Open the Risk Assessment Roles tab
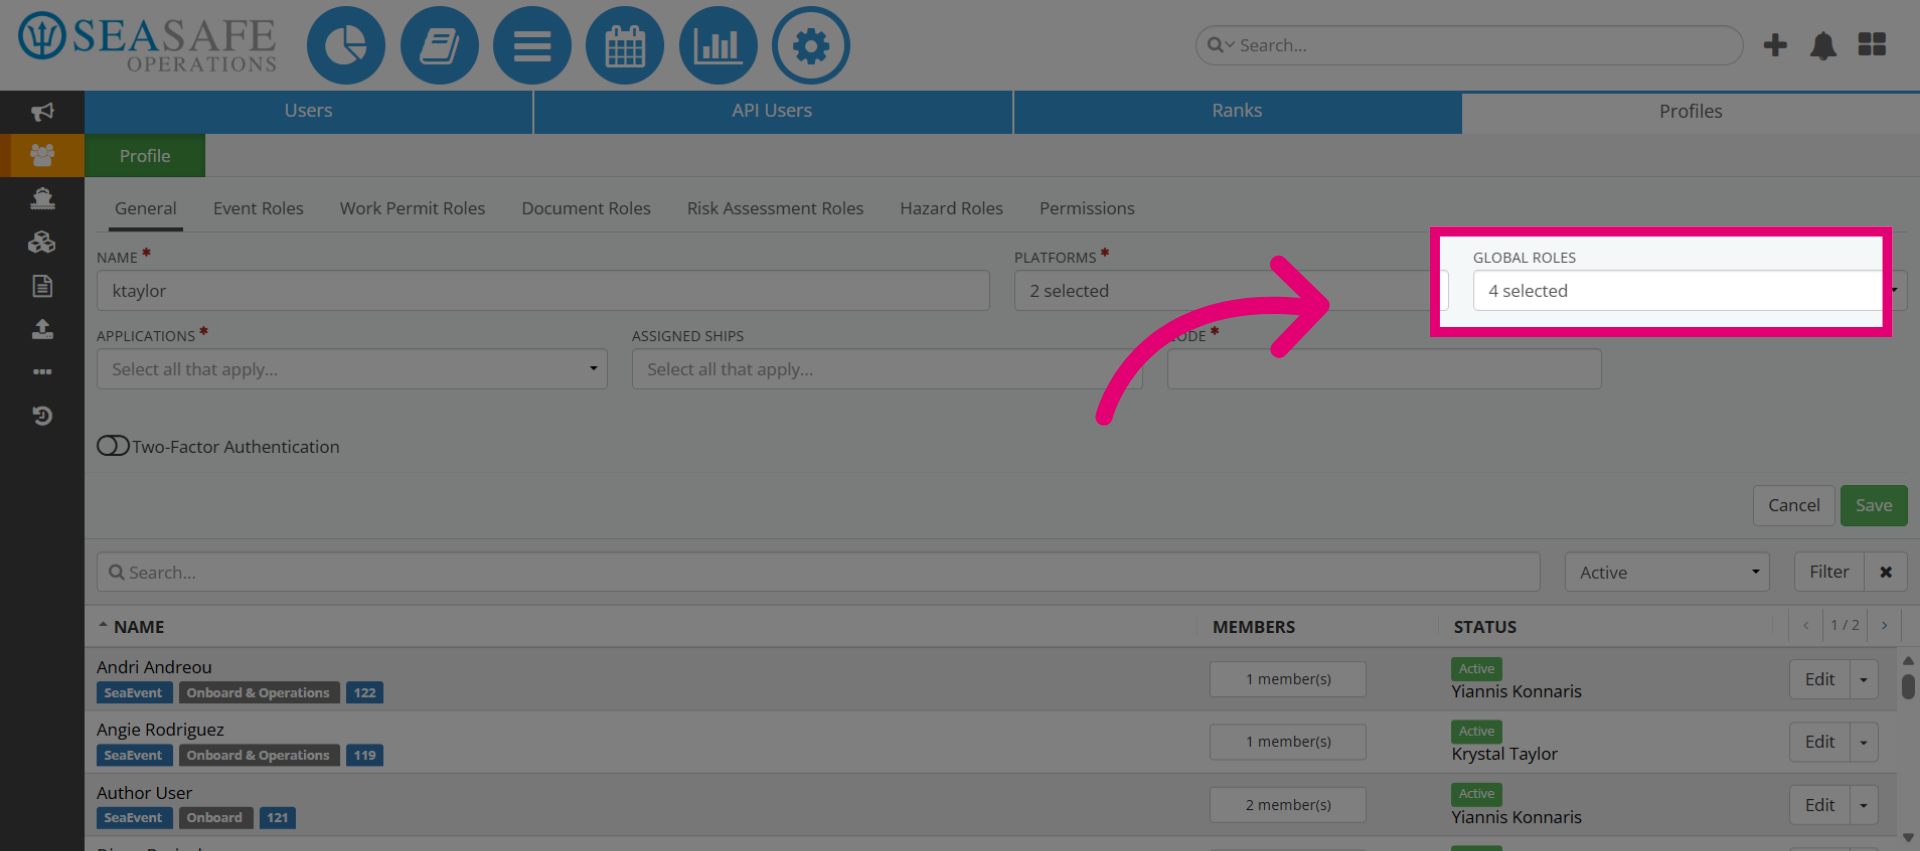This screenshot has width=1920, height=851. 775,208
